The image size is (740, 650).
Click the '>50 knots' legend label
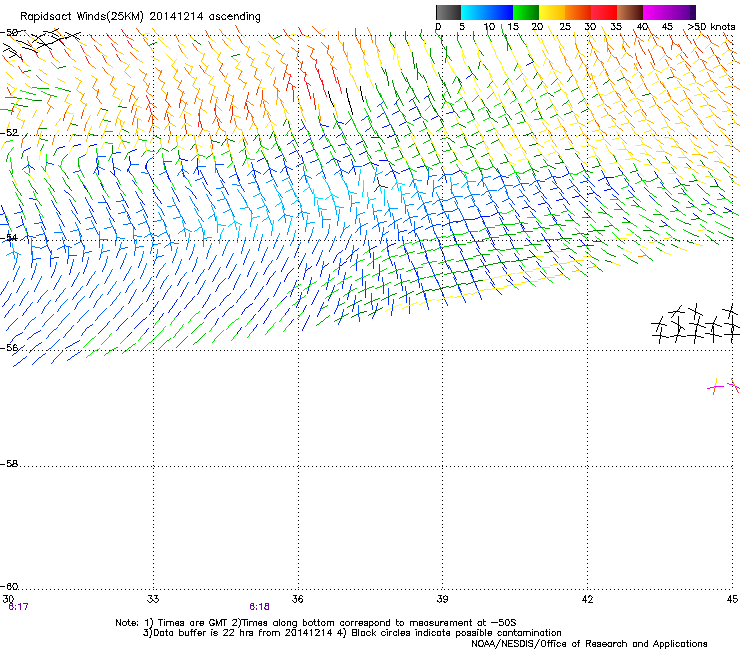point(711,26)
